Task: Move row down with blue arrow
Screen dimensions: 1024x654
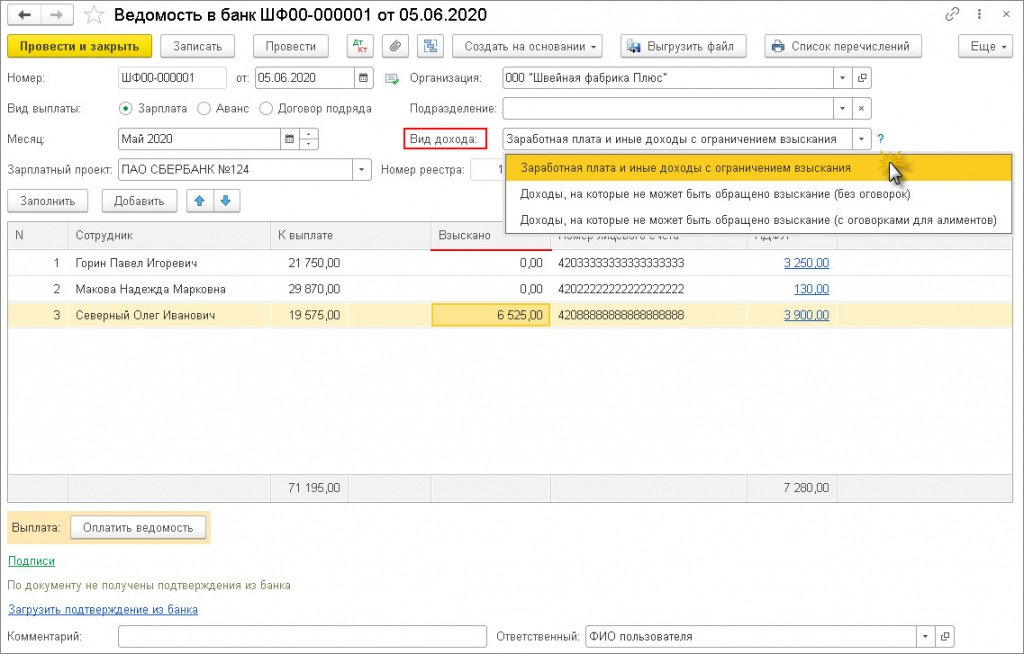Action: (225, 201)
